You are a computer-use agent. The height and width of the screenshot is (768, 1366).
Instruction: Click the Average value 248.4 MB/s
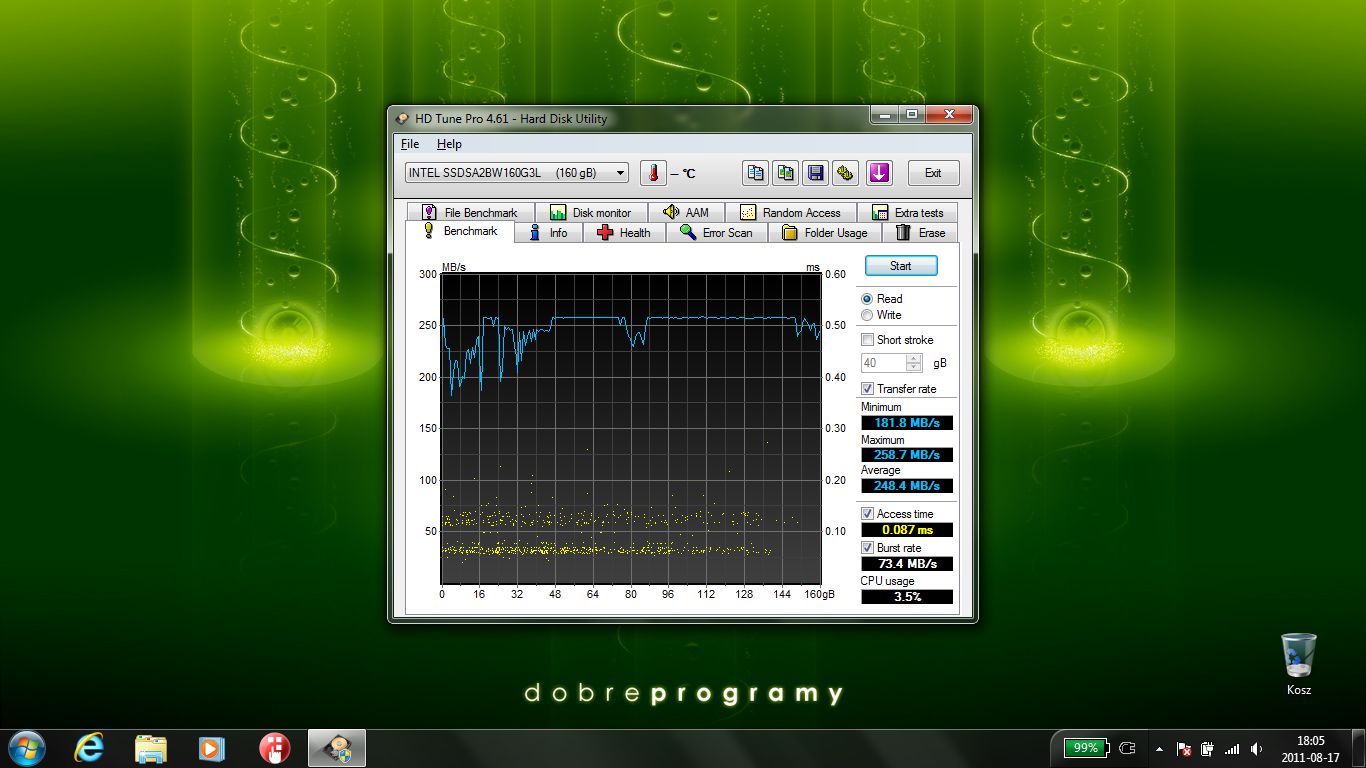click(907, 486)
